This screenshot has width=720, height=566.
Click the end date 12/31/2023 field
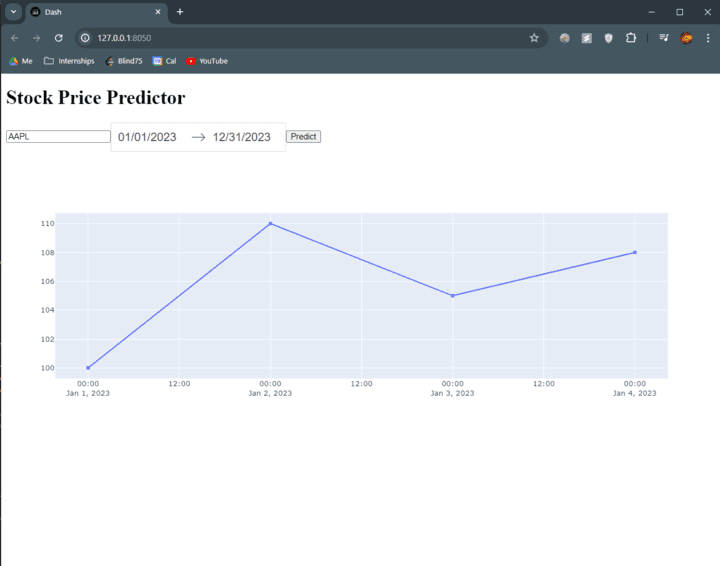(x=242, y=137)
